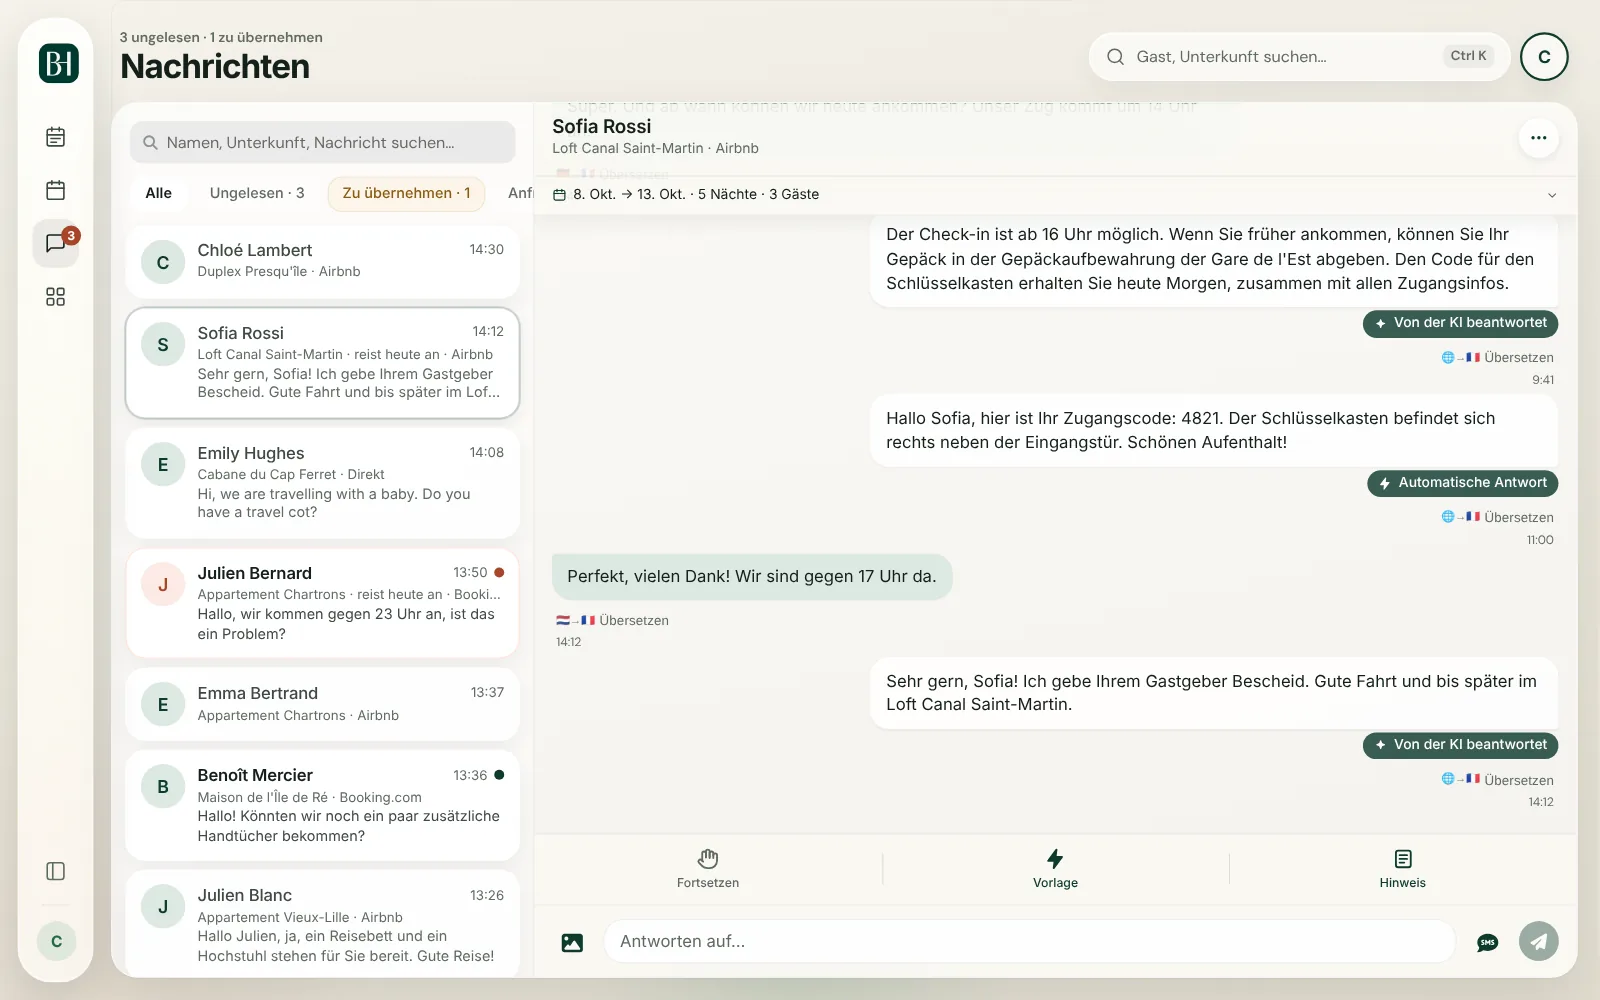1600x1000 pixels.
Task: Focus the global search 'Gast, Unterkunft suchen…'
Action: tap(1299, 57)
